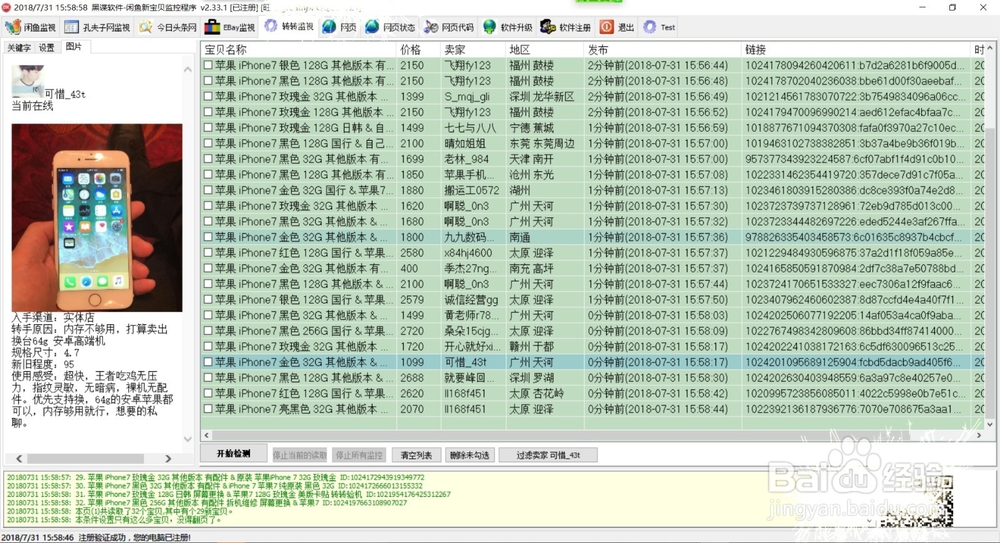Click the 删除未勾选 button

point(469,455)
